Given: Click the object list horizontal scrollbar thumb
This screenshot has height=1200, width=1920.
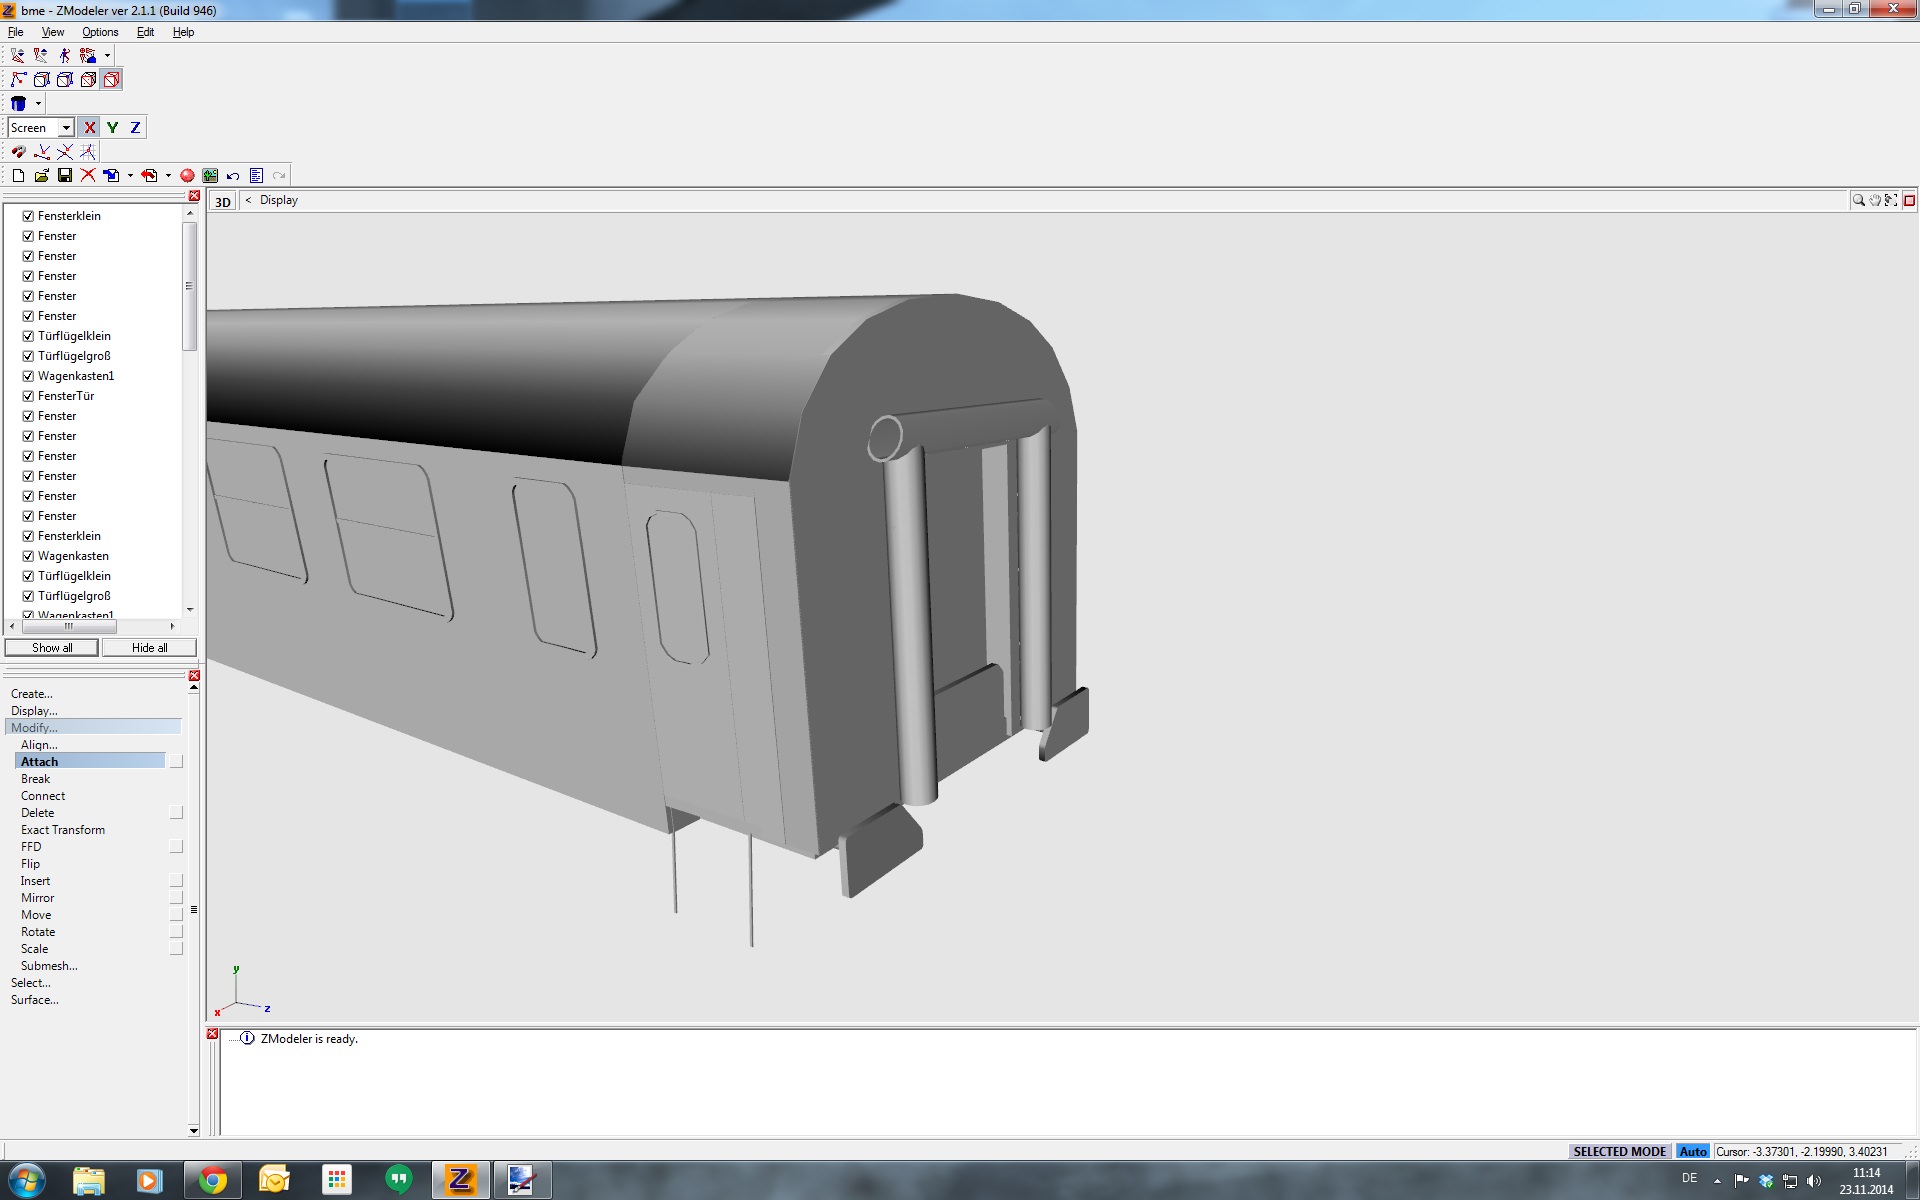Looking at the screenshot, I should (69, 626).
